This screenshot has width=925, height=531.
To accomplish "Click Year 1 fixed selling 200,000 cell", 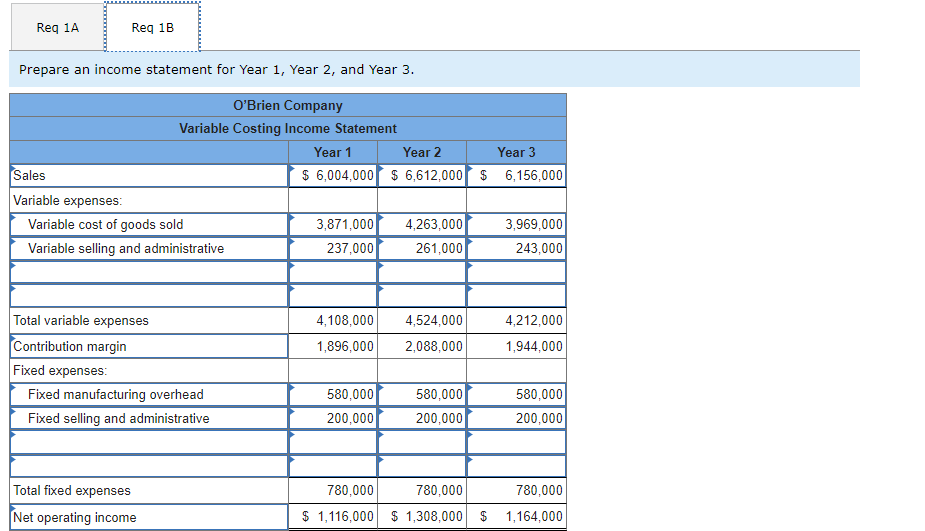I will (x=333, y=418).
